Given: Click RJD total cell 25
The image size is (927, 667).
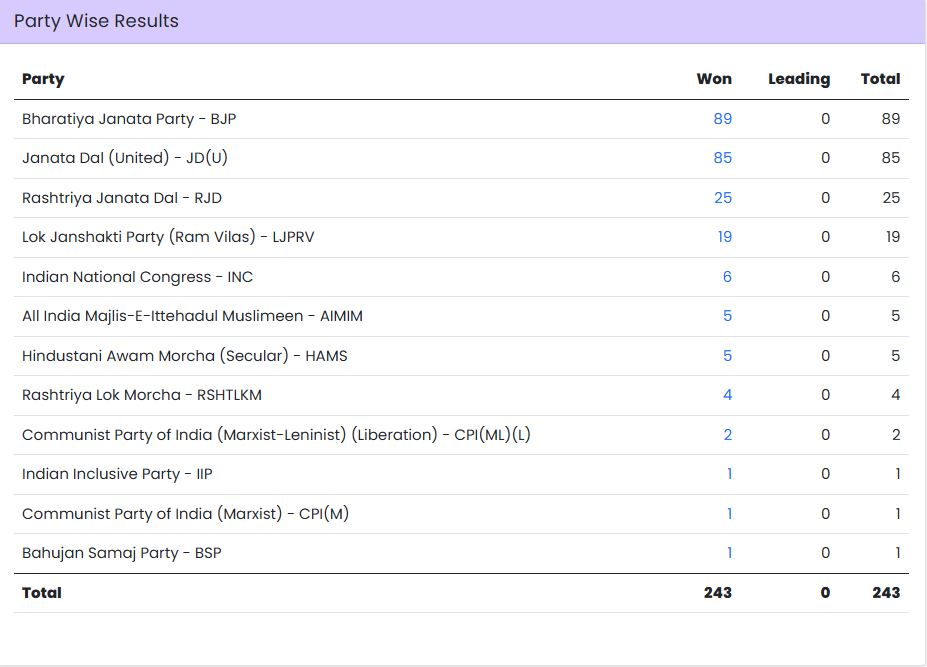Looking at the screenshot, I should coord(891,197).
